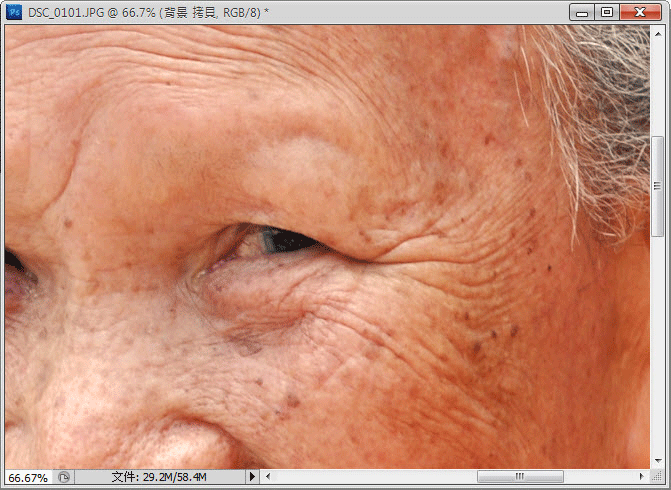Click the horizontal scrollbar right arrow
Screen dimensions: 671x490
(642, 477)
